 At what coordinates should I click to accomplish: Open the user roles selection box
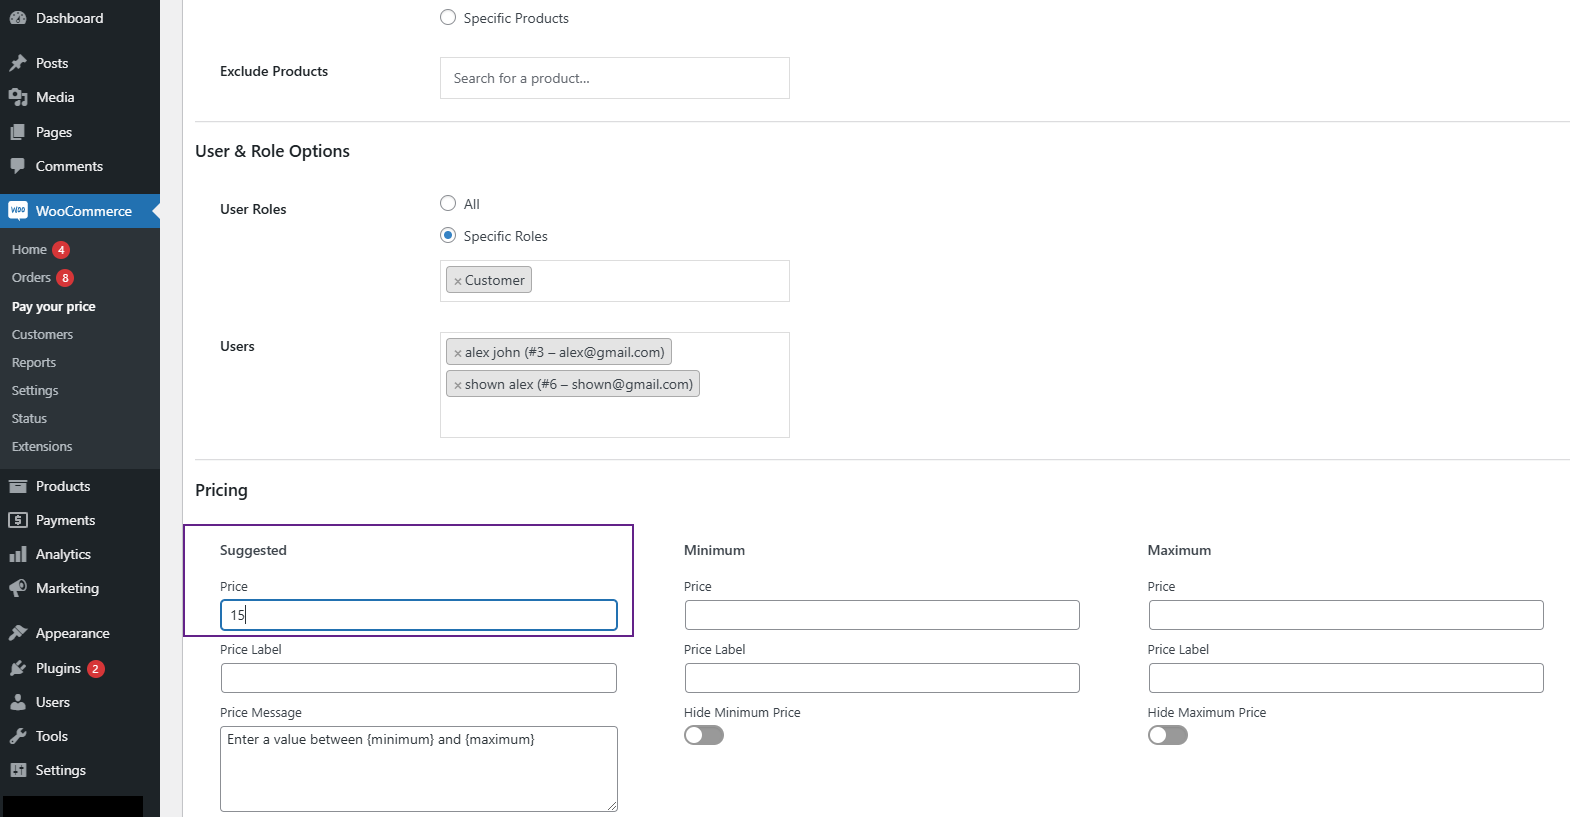(615, 281)
